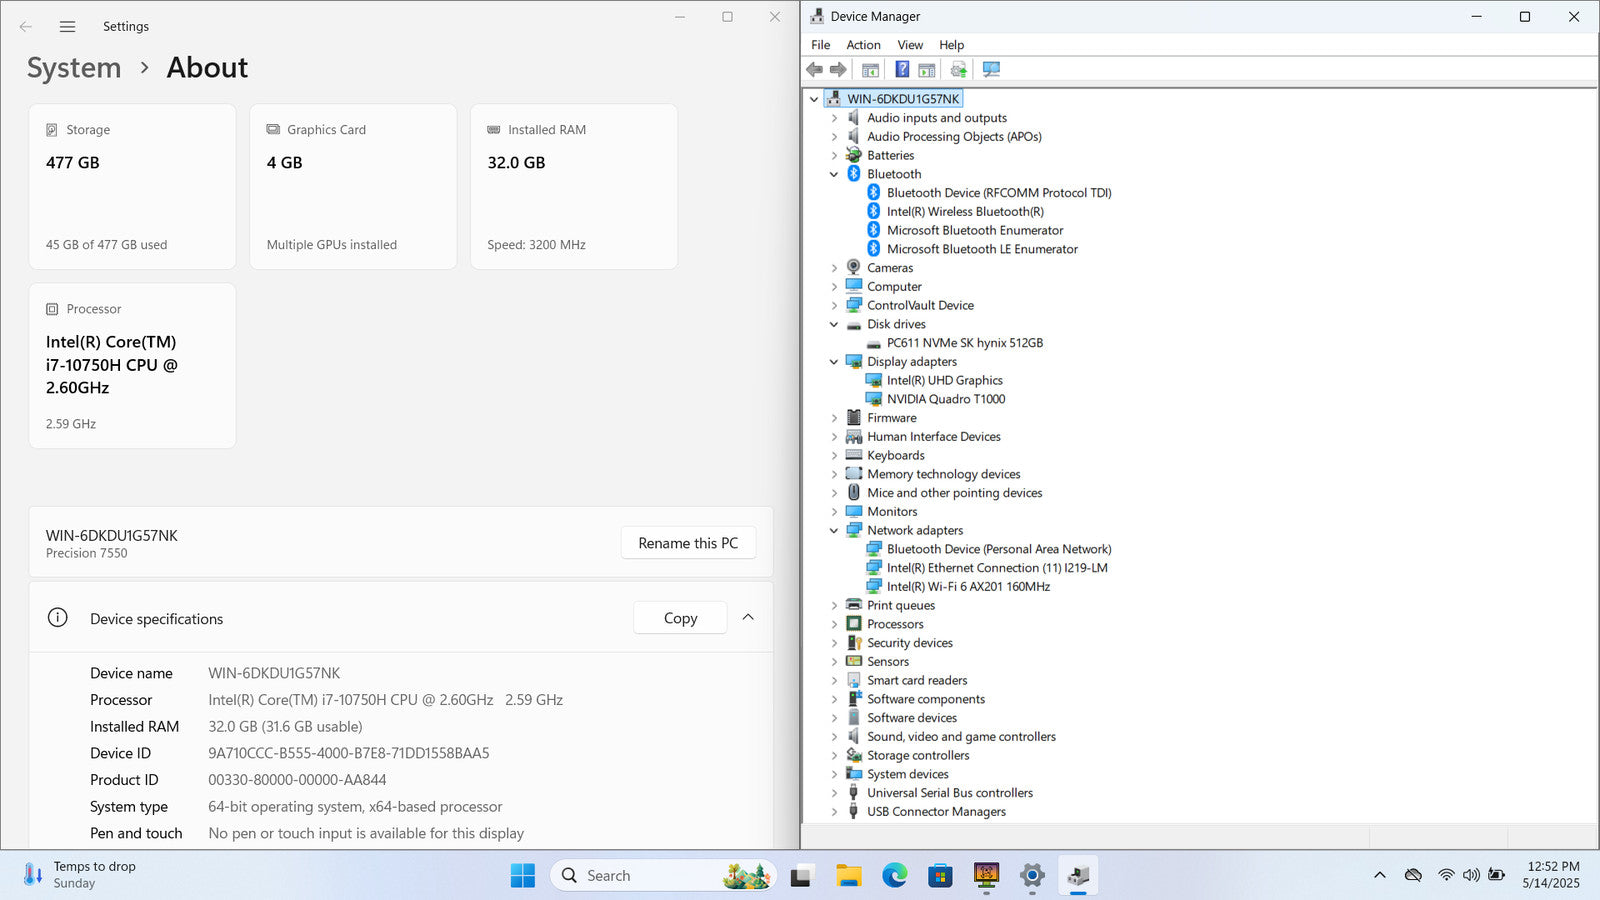Viewport: 1600px width, 900px height.
Task: Expand Audio inputs and outputs
Action: tap(834, 118)
